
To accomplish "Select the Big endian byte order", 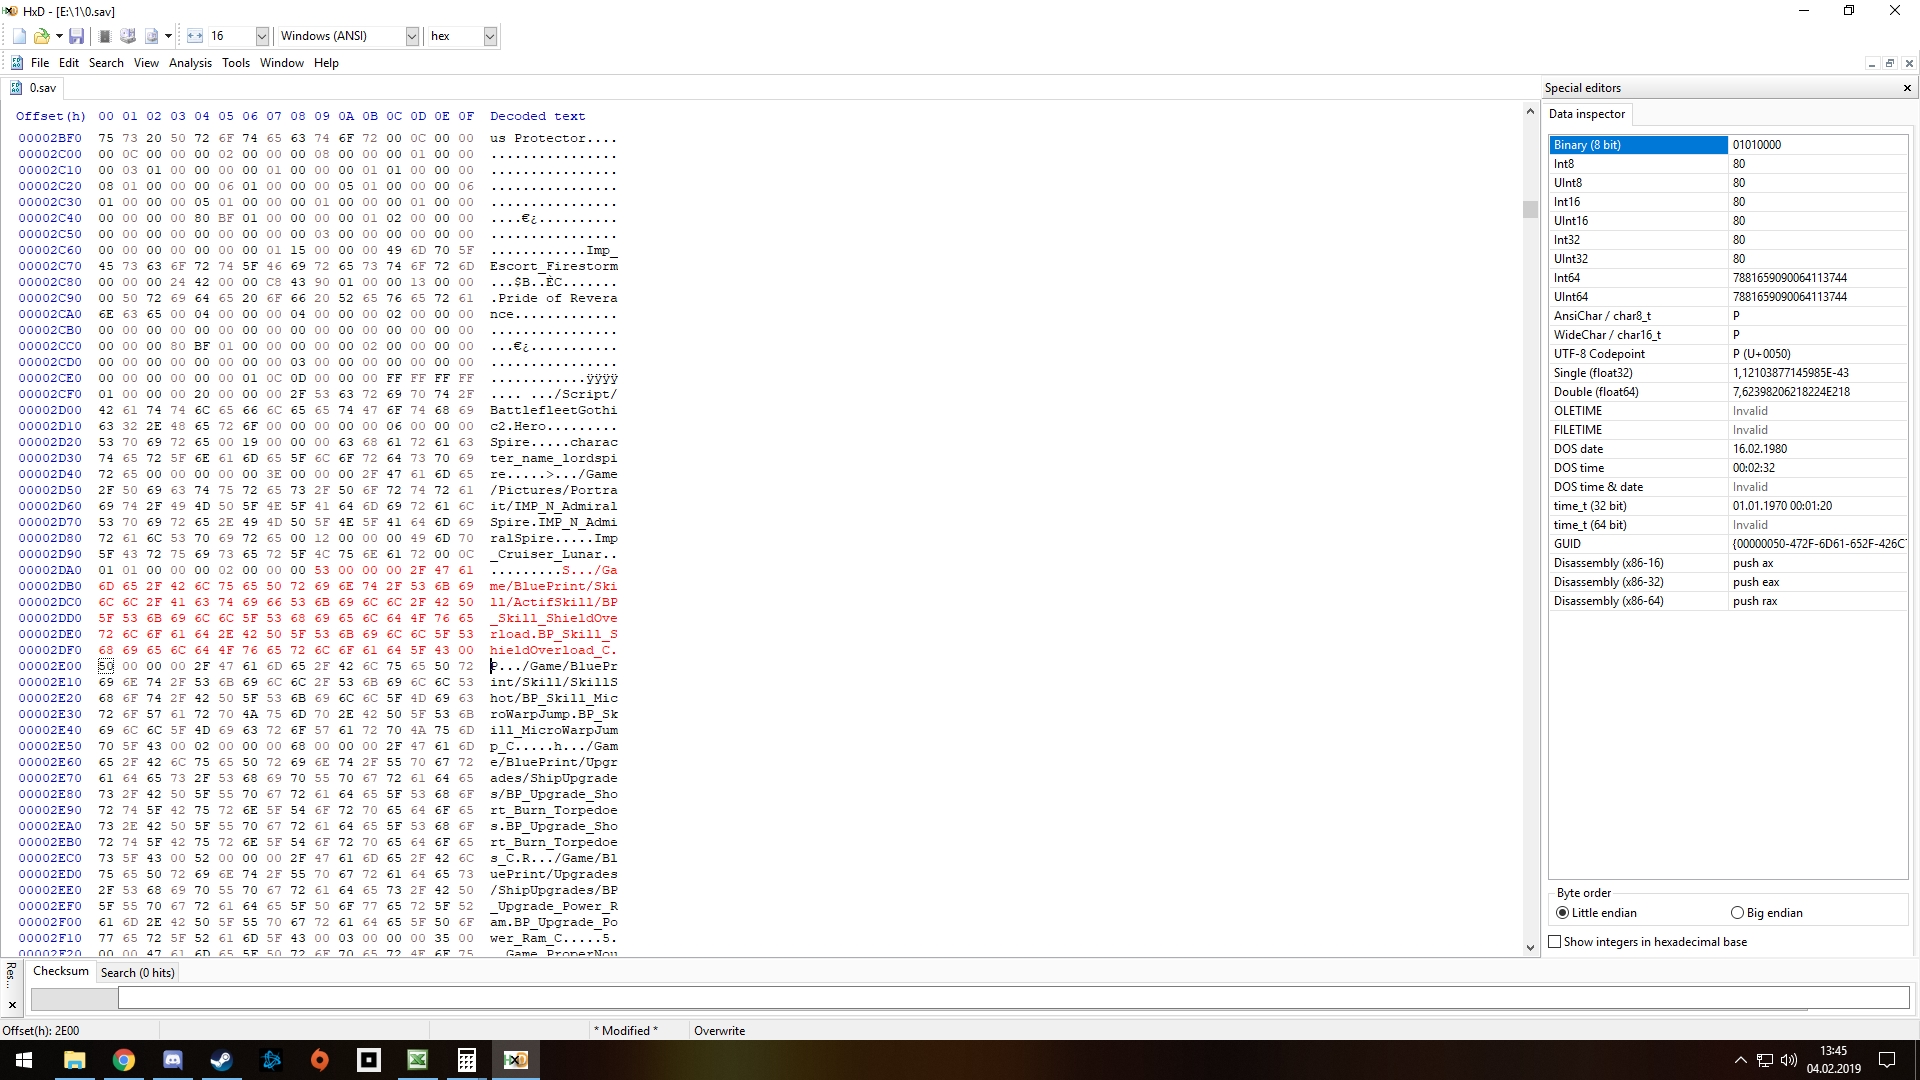I will (x=1737, y=913).
